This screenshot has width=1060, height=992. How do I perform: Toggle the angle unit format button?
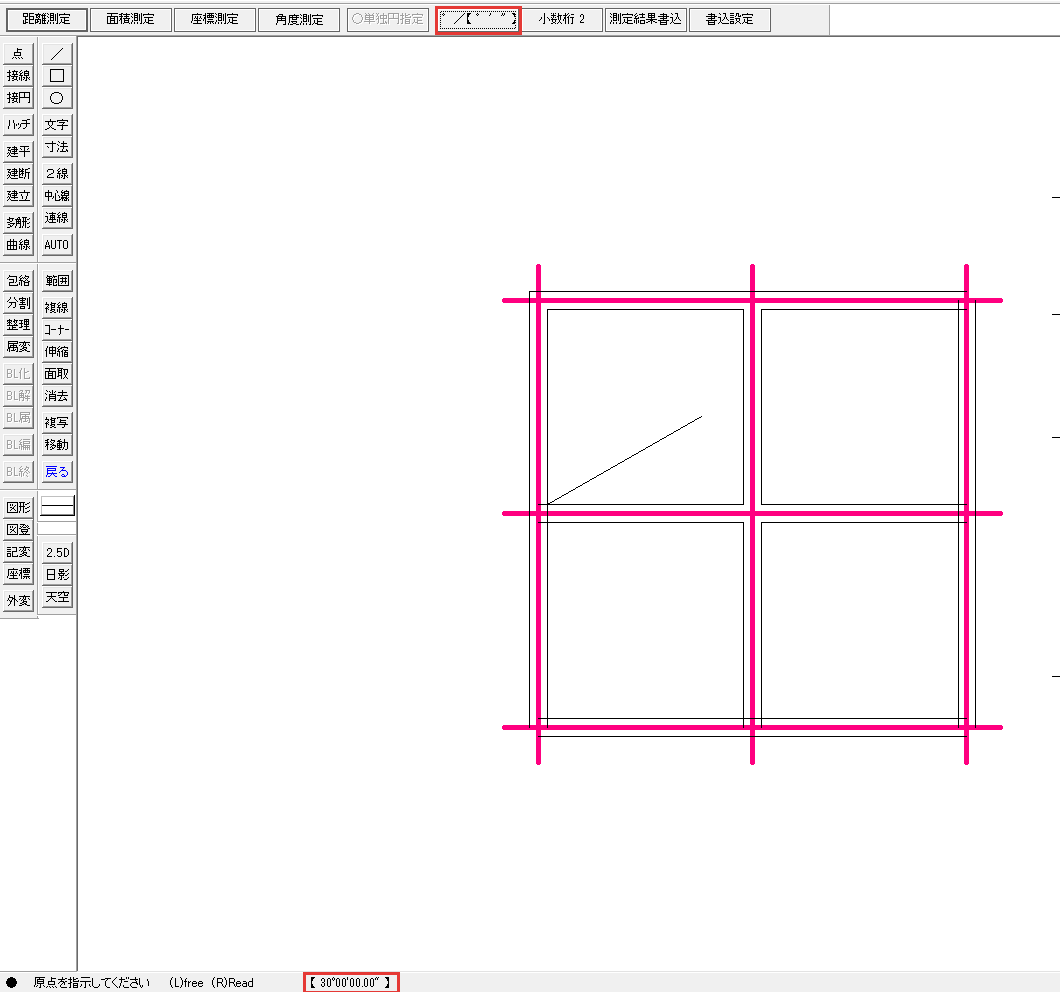click(478, 20)
